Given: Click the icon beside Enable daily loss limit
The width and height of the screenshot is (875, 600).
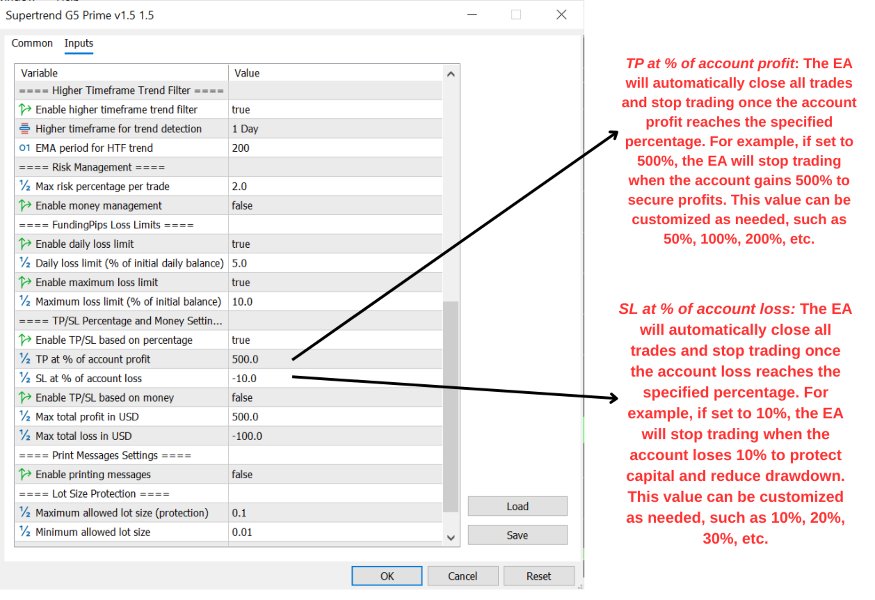Looking at the screenshot, I should point(25,244).
